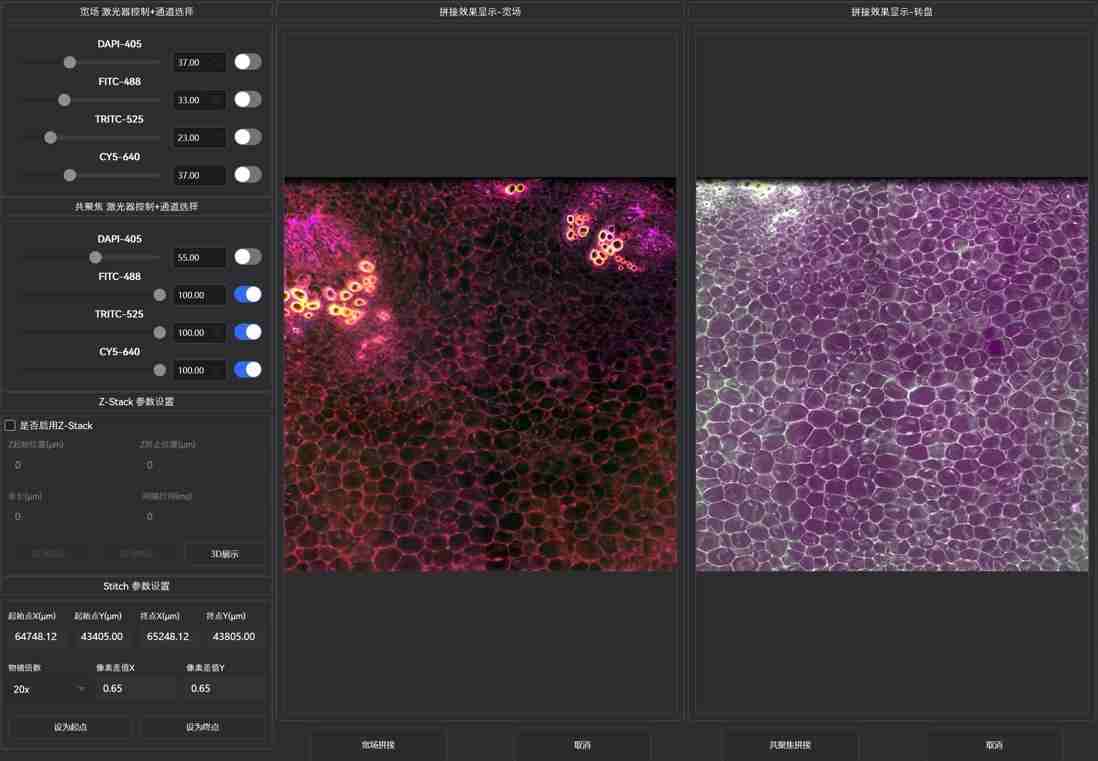Cancel the widefield stitching operation

pyautogui.click(x=582, y=745)
